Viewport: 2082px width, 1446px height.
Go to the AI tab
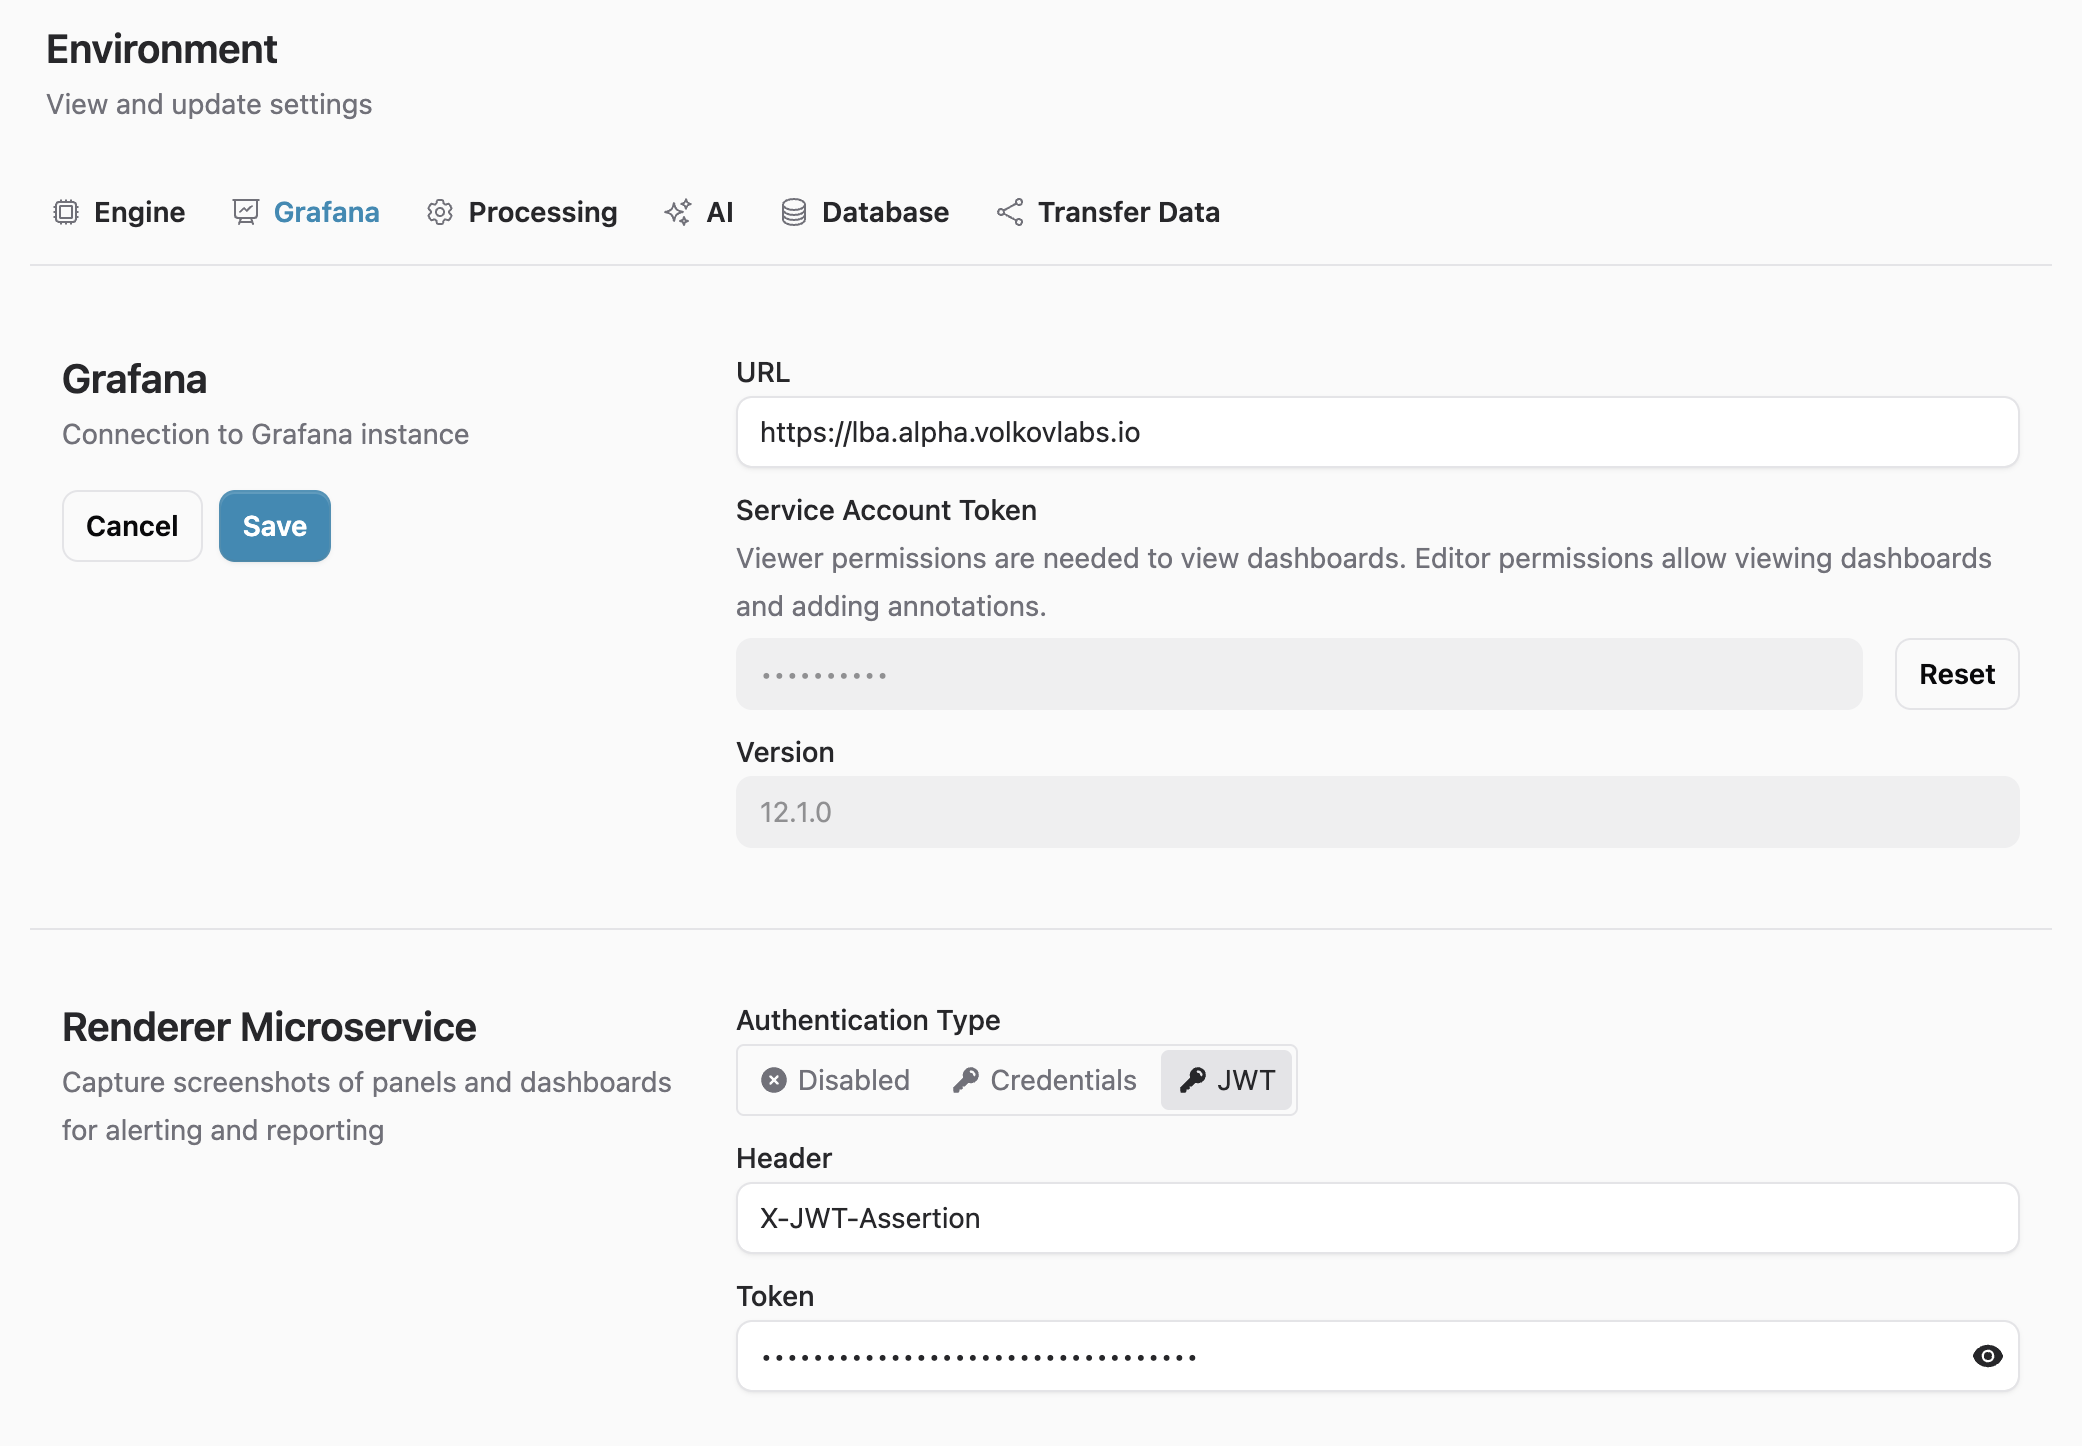[699, 212]
